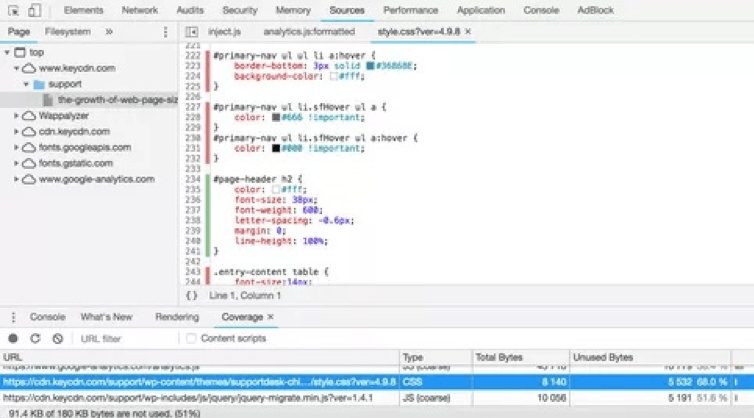
Task: Collapse the www.keycdn.com tree node
Action: click(18, 68)
